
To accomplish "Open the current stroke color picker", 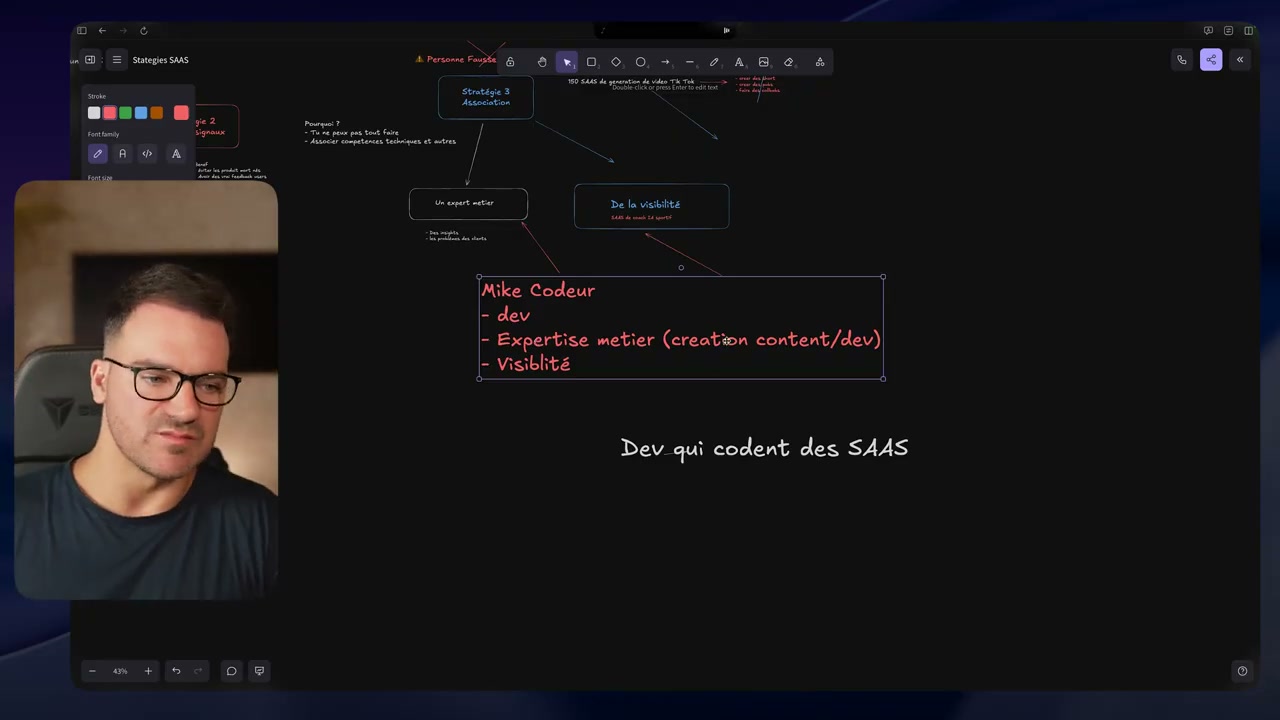I will [181, 113].
